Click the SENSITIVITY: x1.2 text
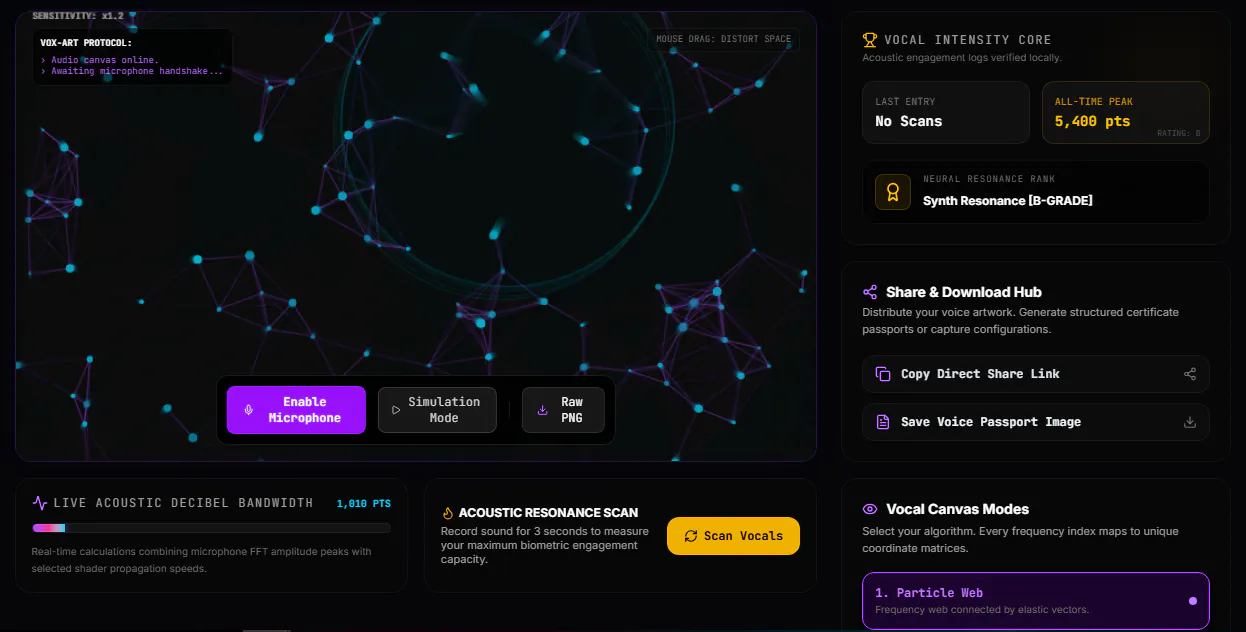The width and height of the screenshot is (1246, 632). coord(78,16)
